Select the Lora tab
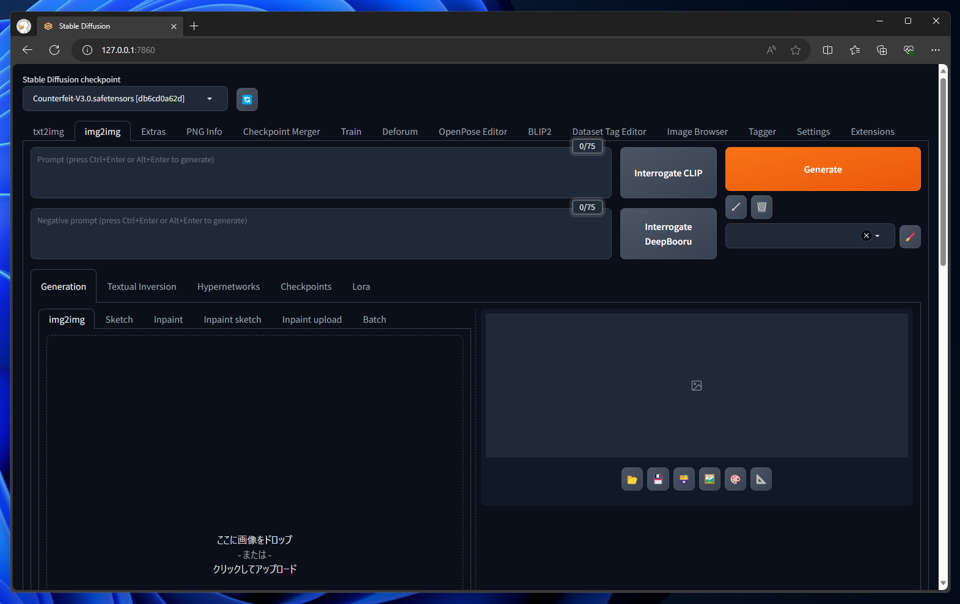This screenshot has width=960, height=604. 361,286
